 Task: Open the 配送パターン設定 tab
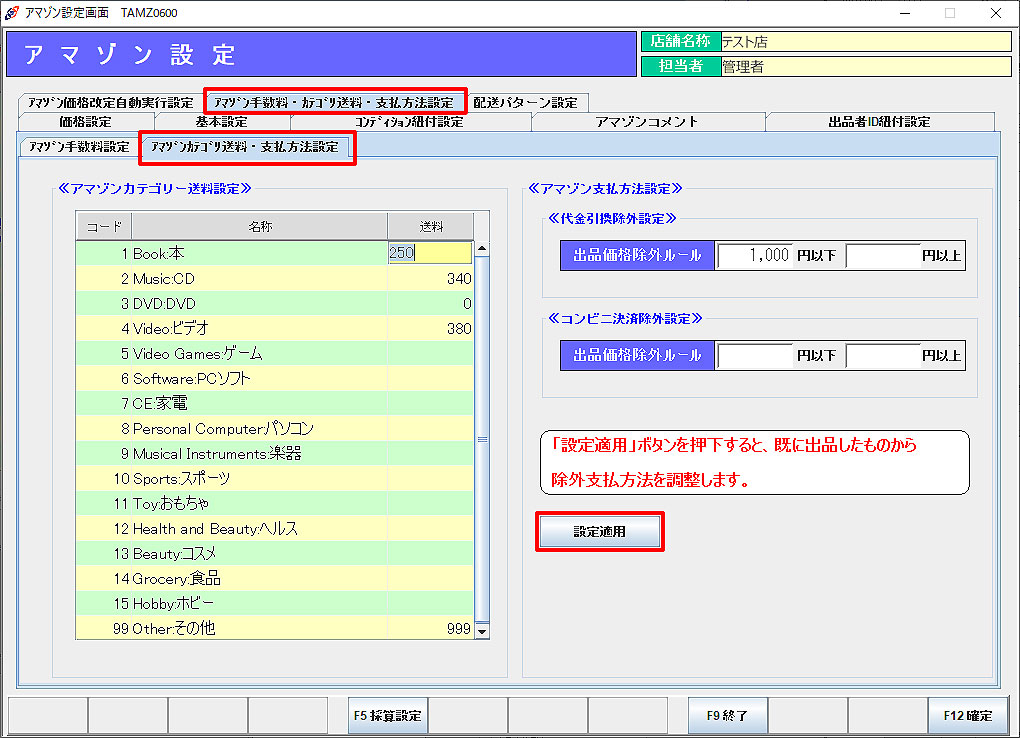(x=525, y=102)
